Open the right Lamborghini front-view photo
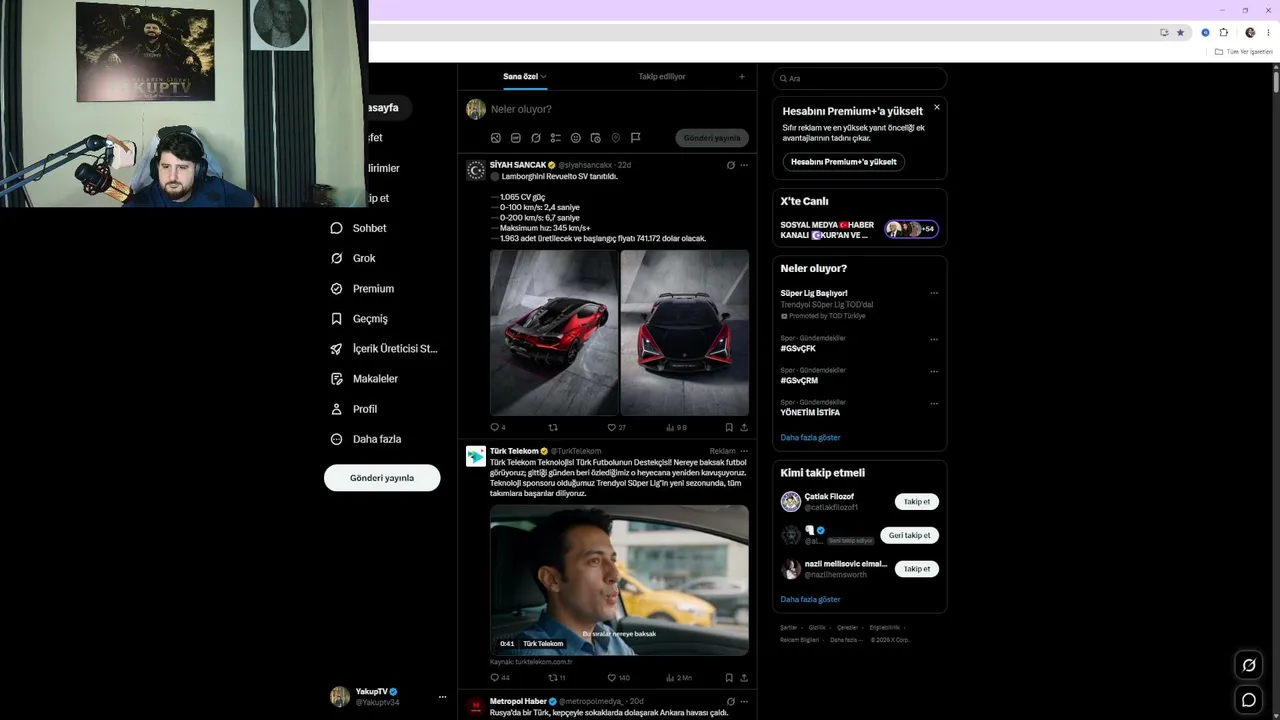Viewport: 1280px width, 720px height. (685, 332)
